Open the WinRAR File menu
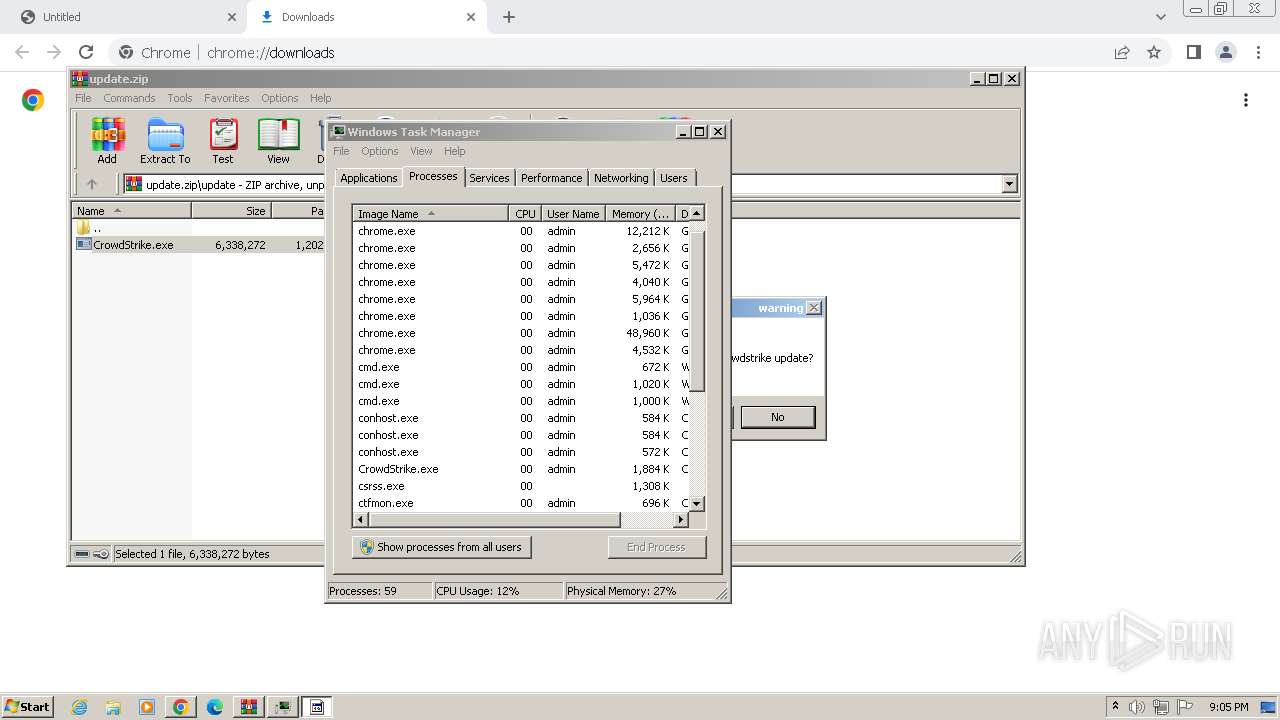The image size is (1280, 720). (83, 98)
